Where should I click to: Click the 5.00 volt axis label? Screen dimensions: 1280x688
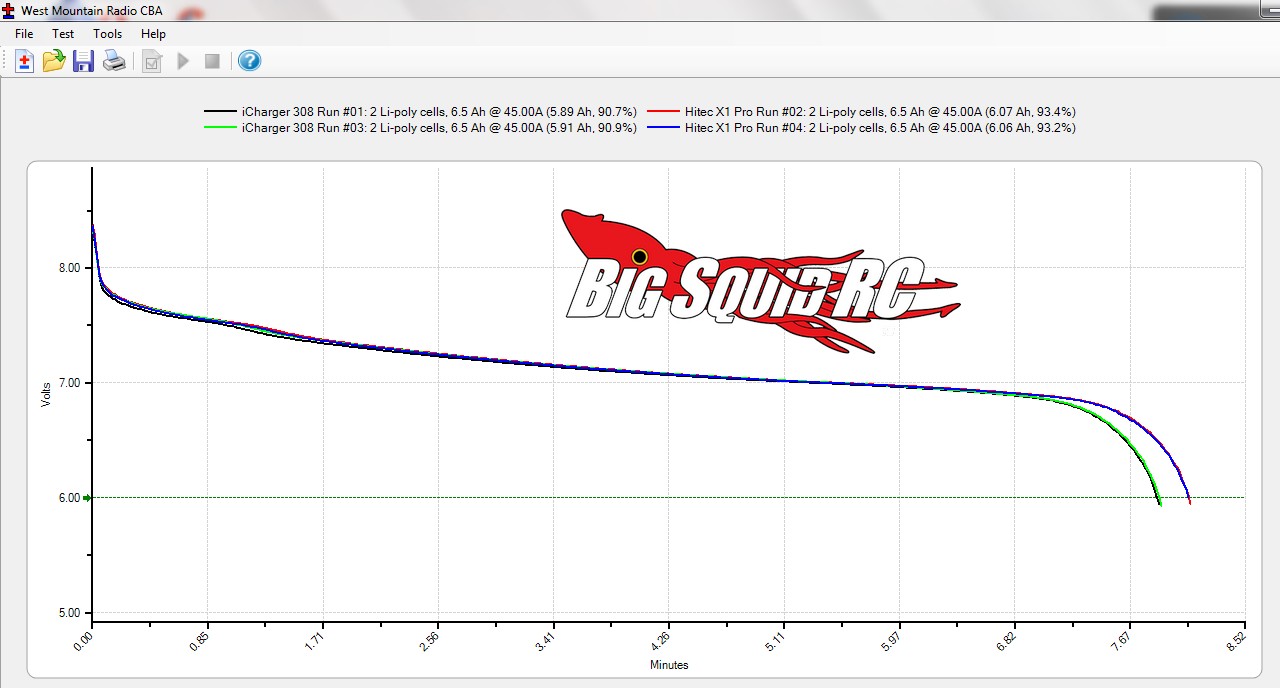(69, 613)
